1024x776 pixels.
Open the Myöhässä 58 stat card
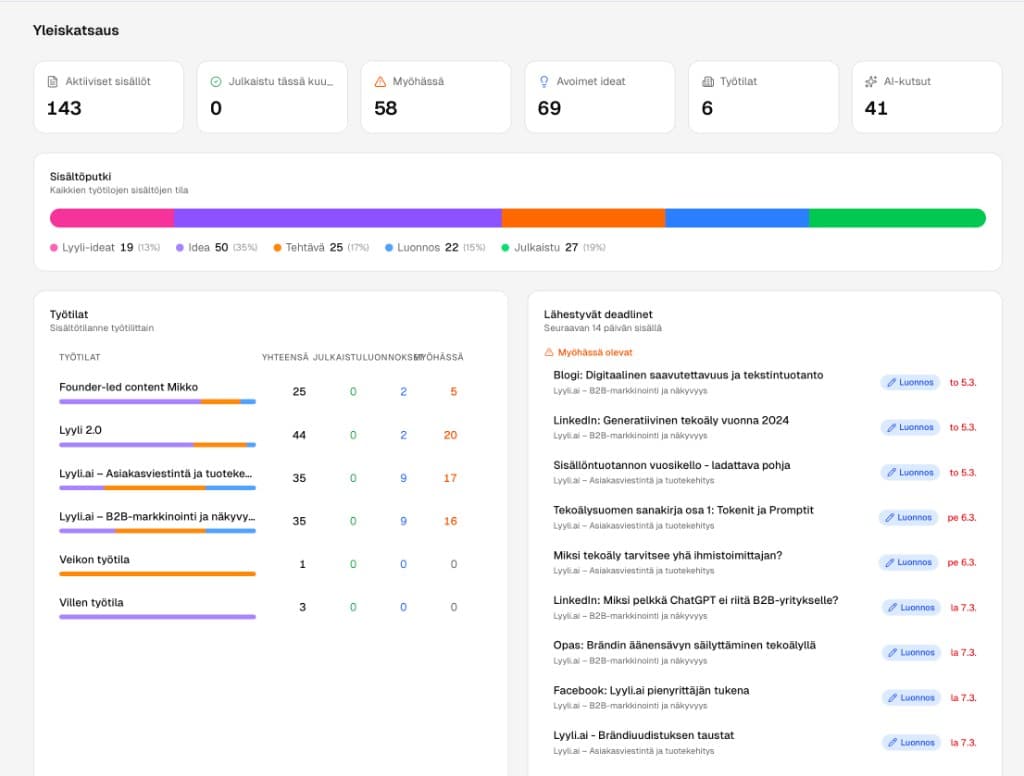tap(436, 97)
